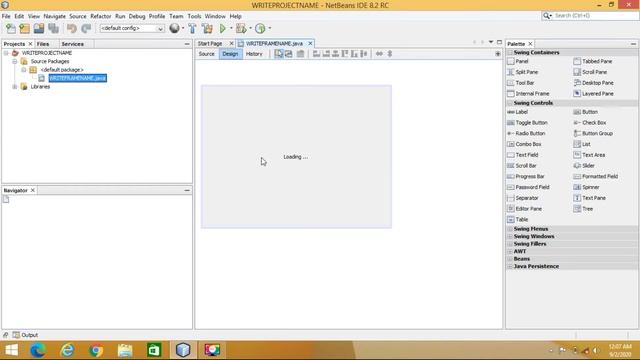Click the vertical resizability icon
This screenshot has width=640, height=360.
(390, 54)
